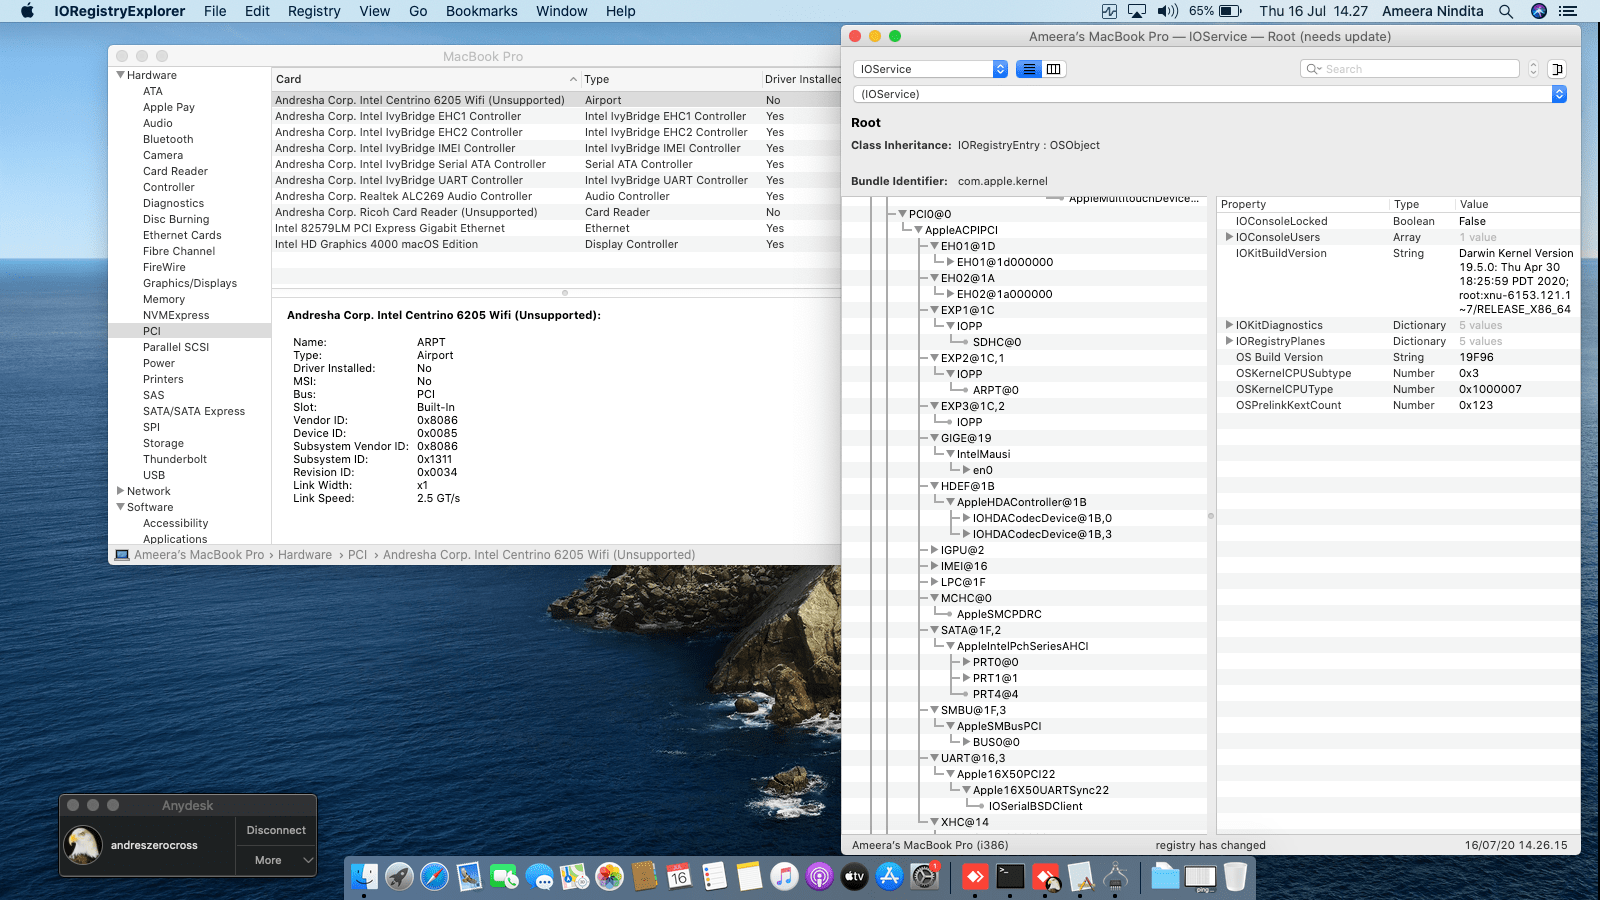Click the Disconnect button in Anydesk
This screenshot has height=900, width=1600.
[x=276, y=830]
